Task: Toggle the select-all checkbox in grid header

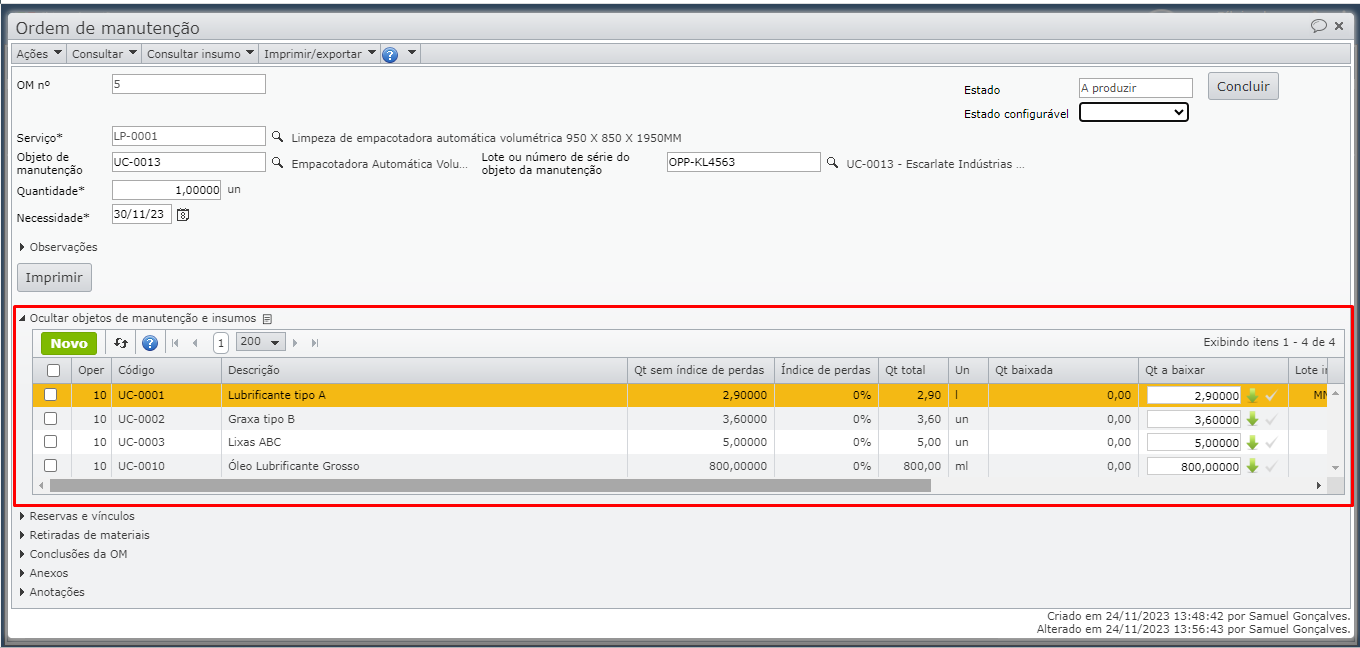Action: pos(53,370)
